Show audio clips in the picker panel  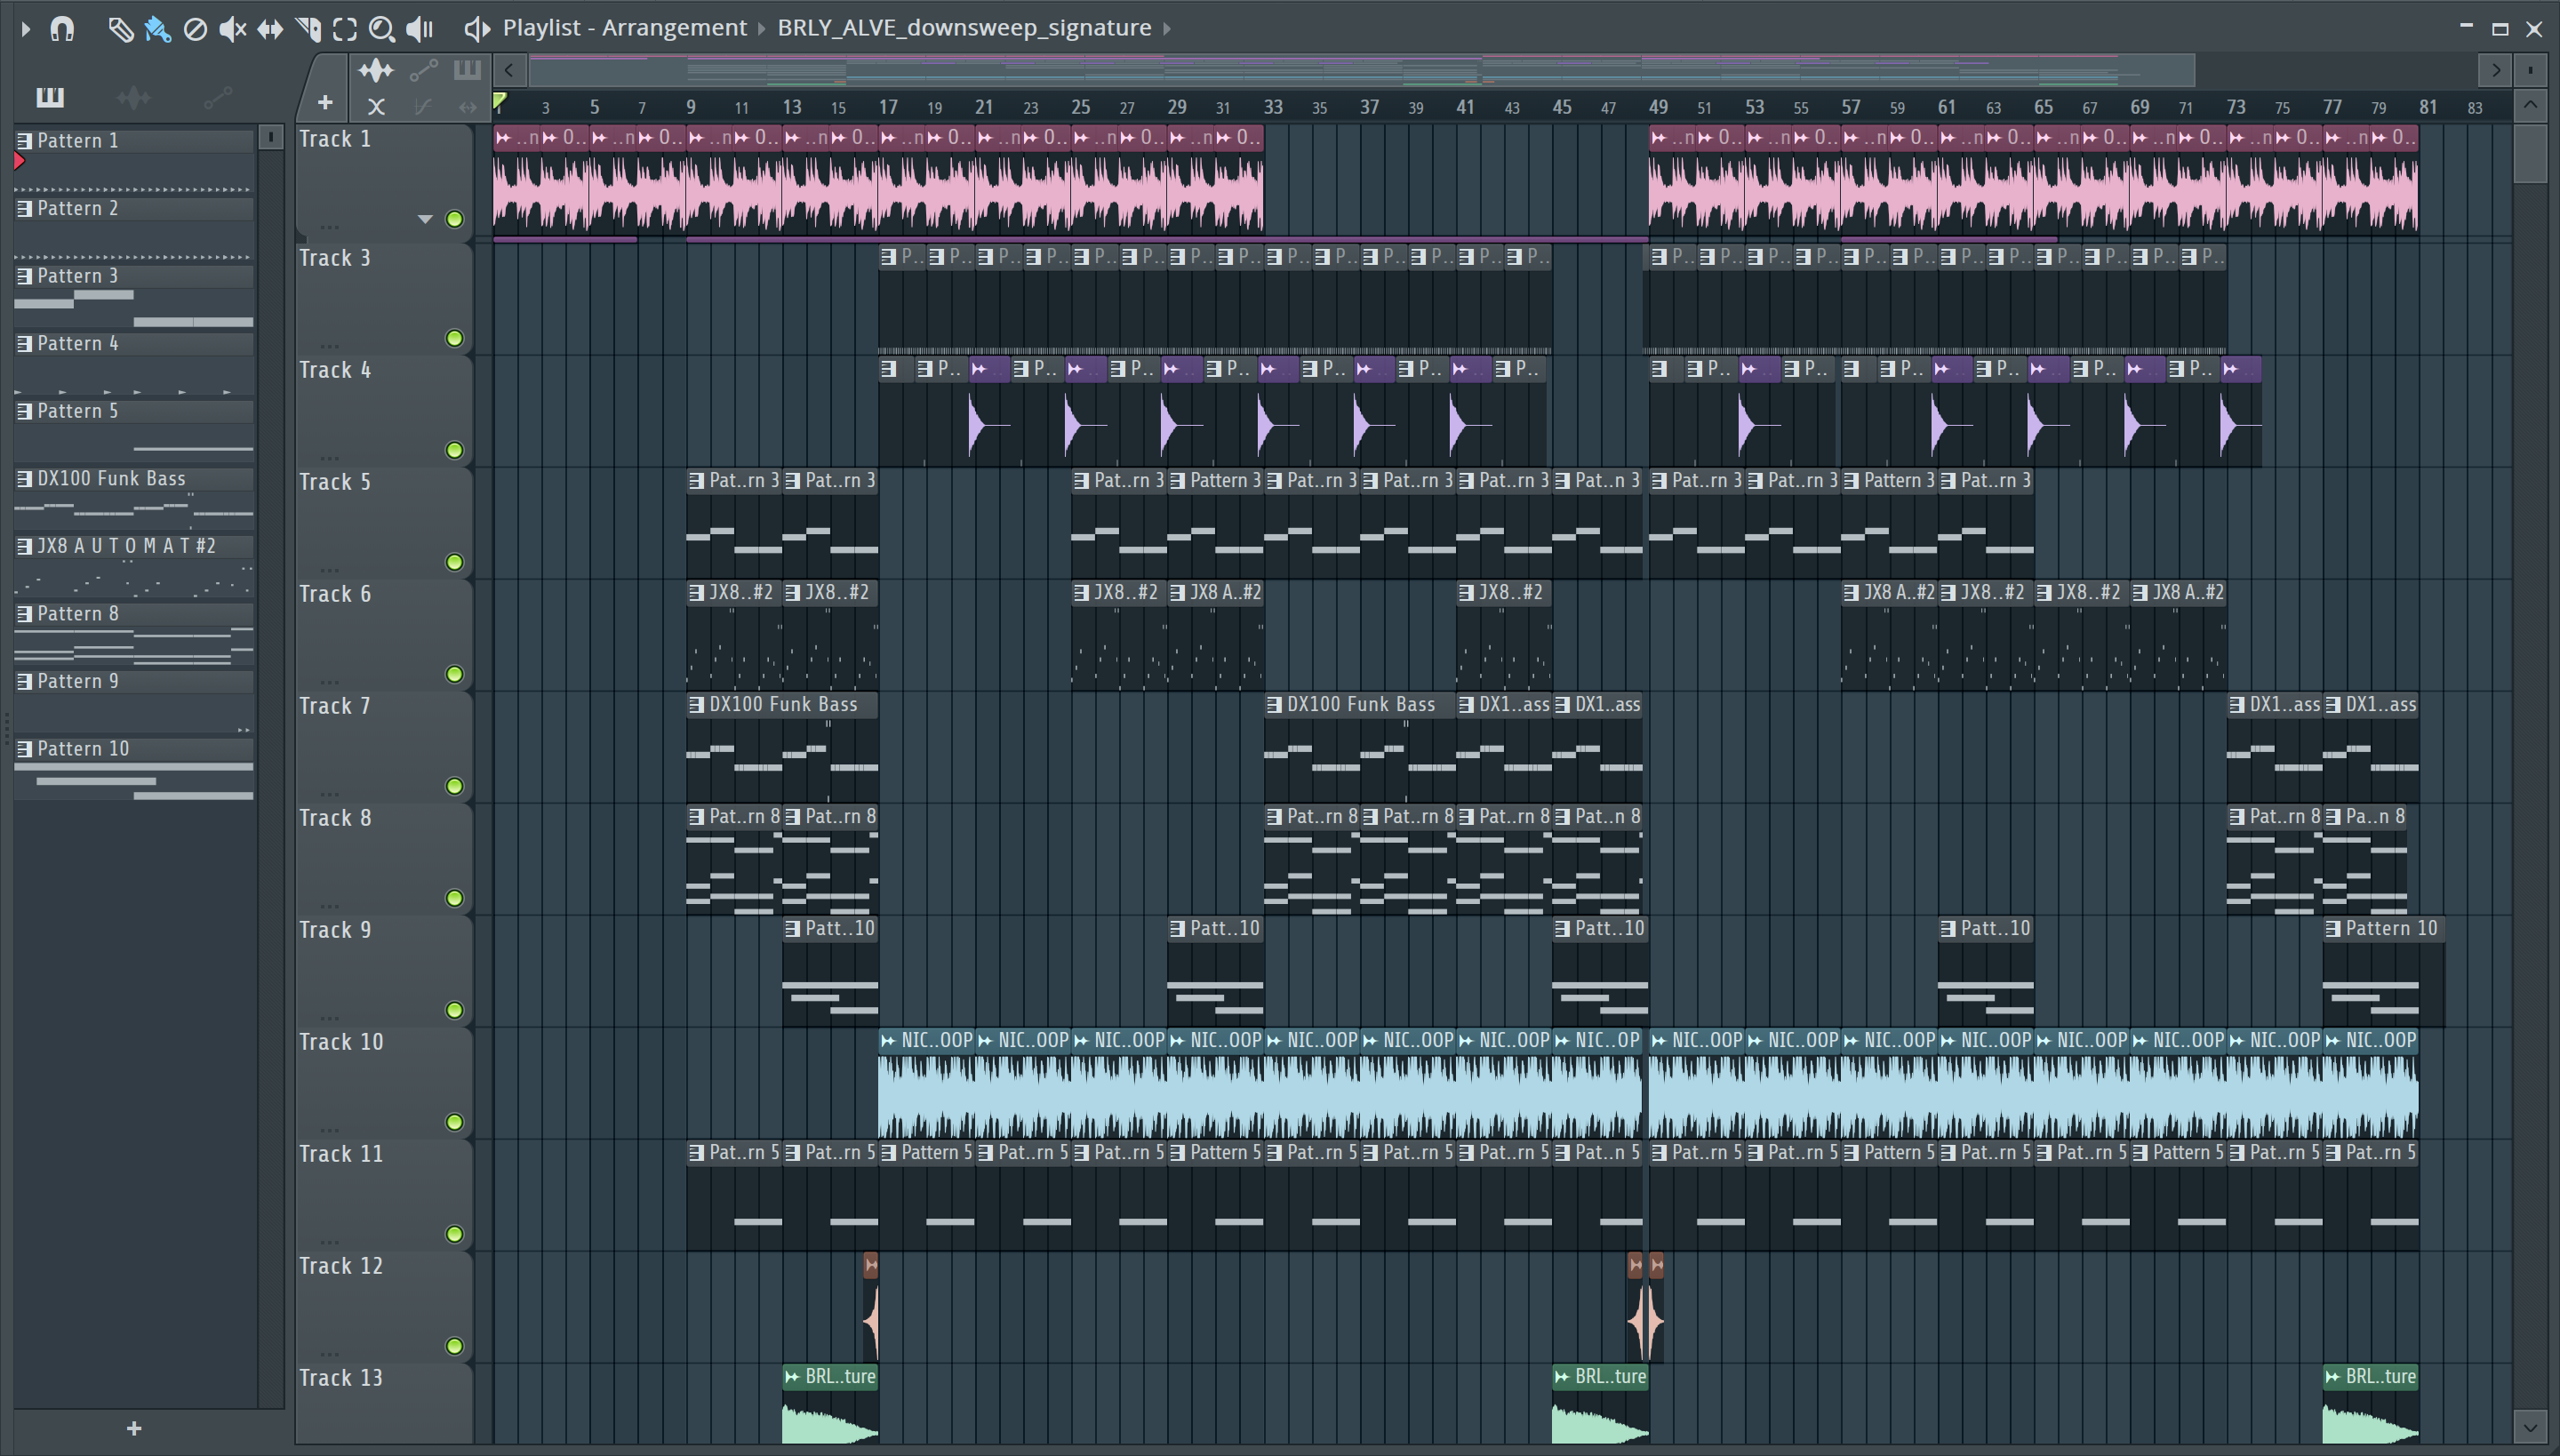pos(133,97)
